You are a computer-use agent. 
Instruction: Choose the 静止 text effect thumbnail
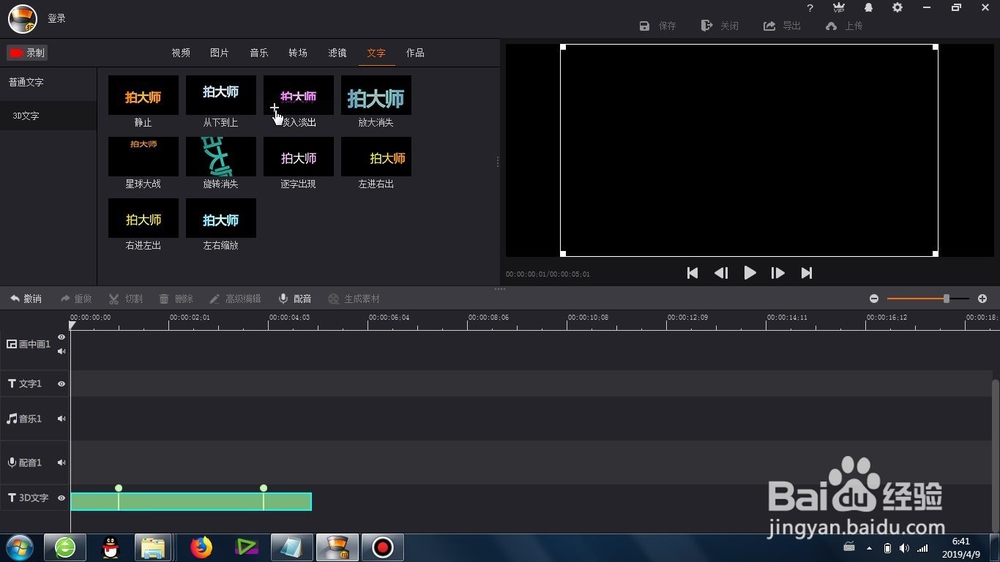(x=143, y=96)
